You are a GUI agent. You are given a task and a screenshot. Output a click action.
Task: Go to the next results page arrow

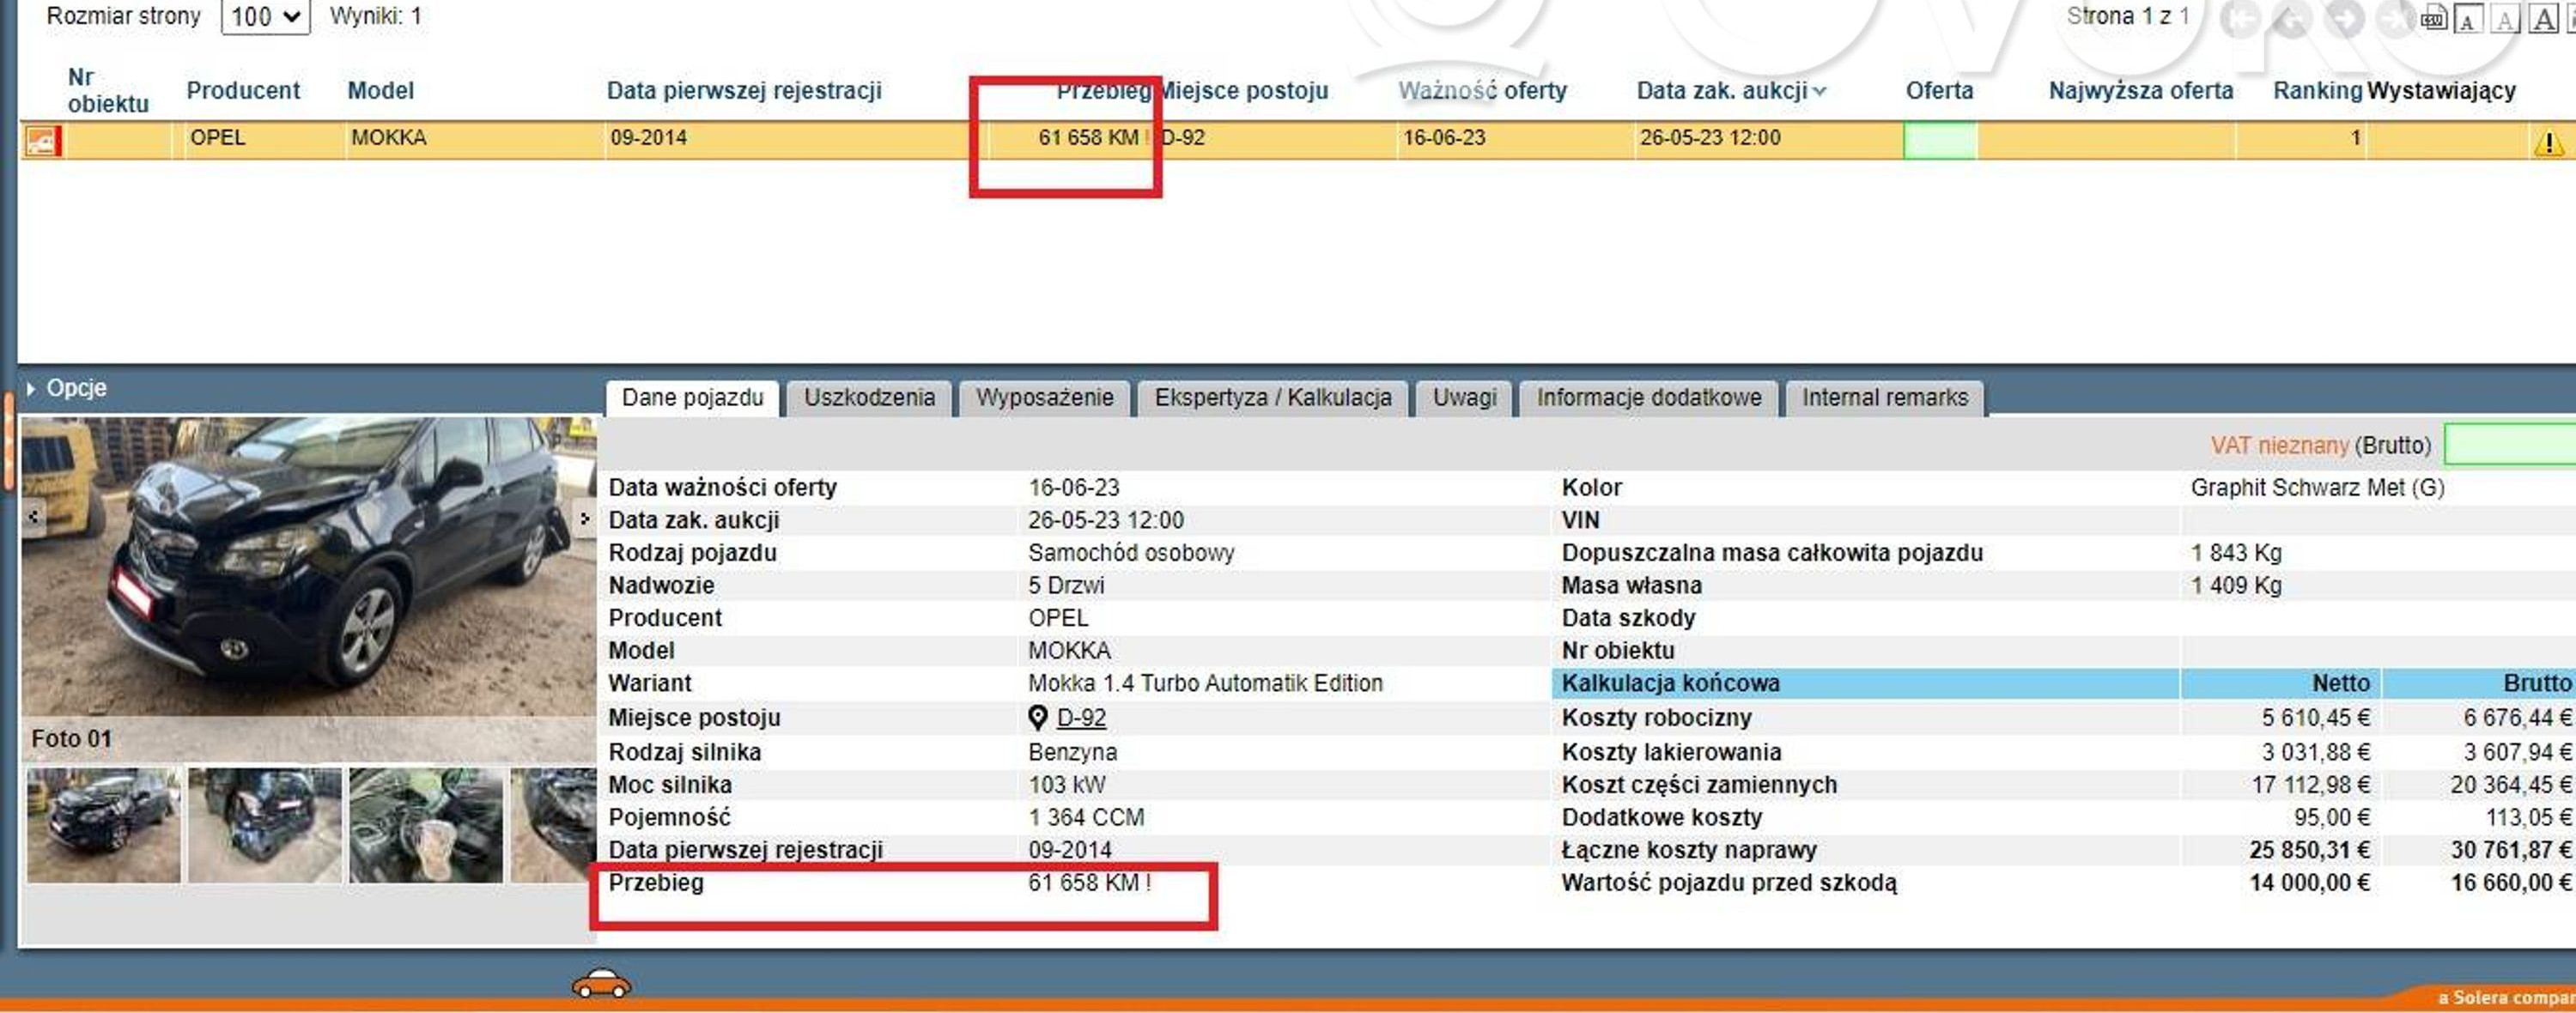pyautogui.click(x=2345, y=18)
